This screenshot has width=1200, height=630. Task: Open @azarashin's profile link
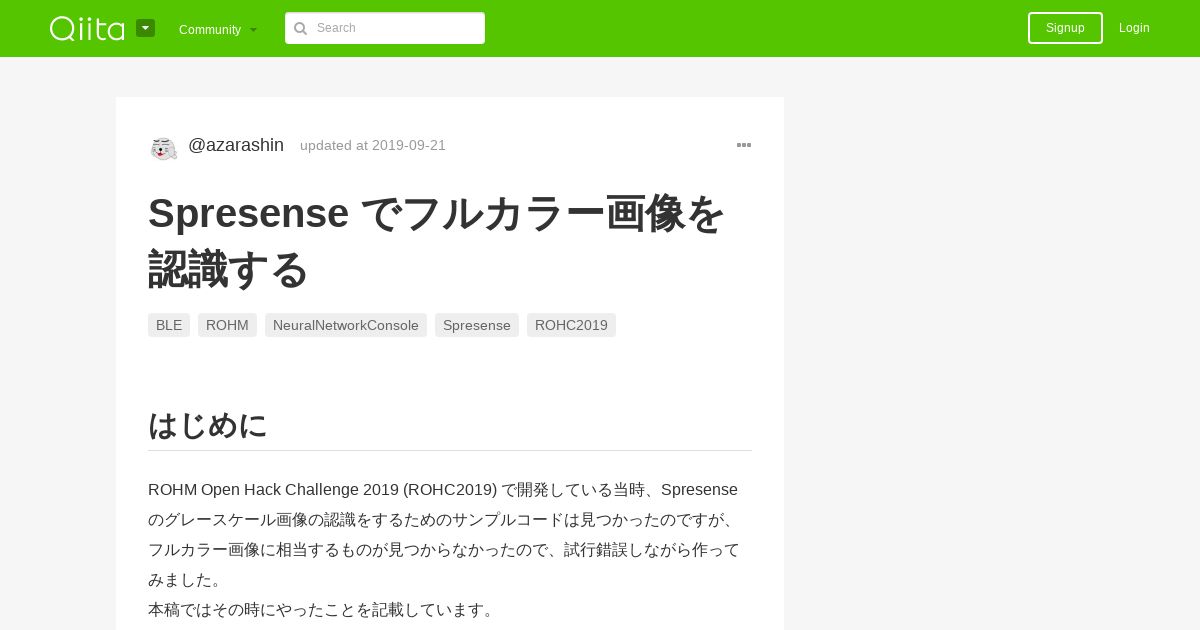(236, 145)
